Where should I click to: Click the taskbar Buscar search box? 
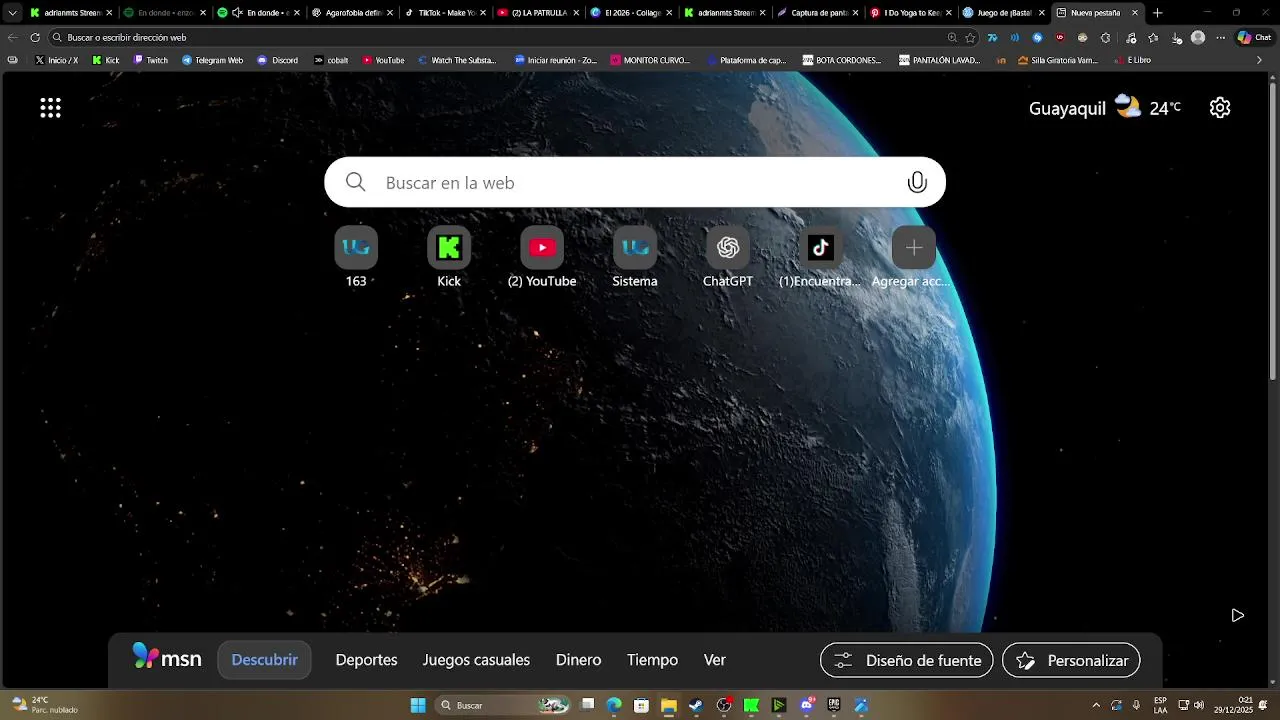tap(503, 706)
